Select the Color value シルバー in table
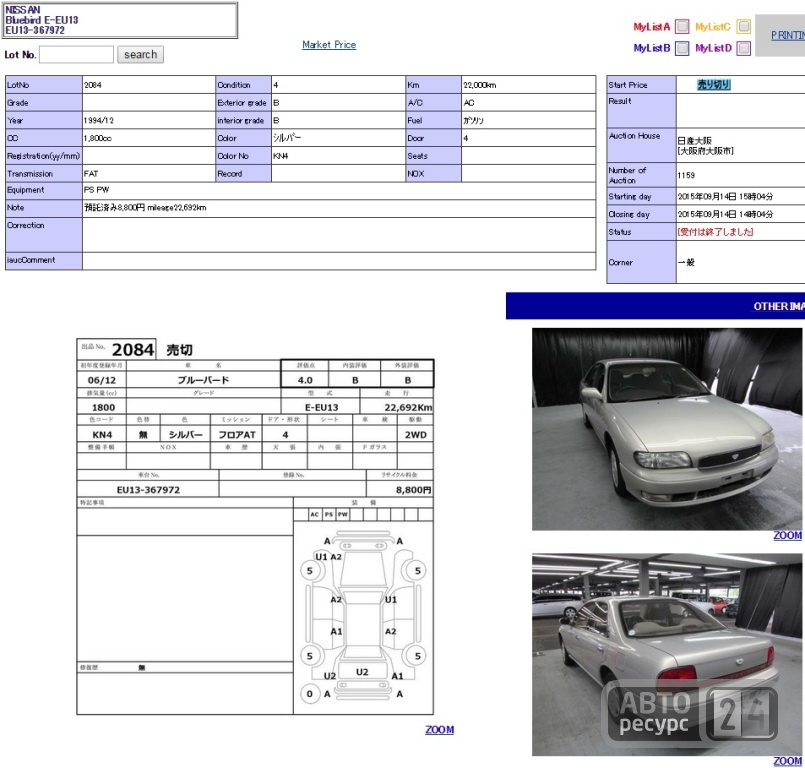 287,138
